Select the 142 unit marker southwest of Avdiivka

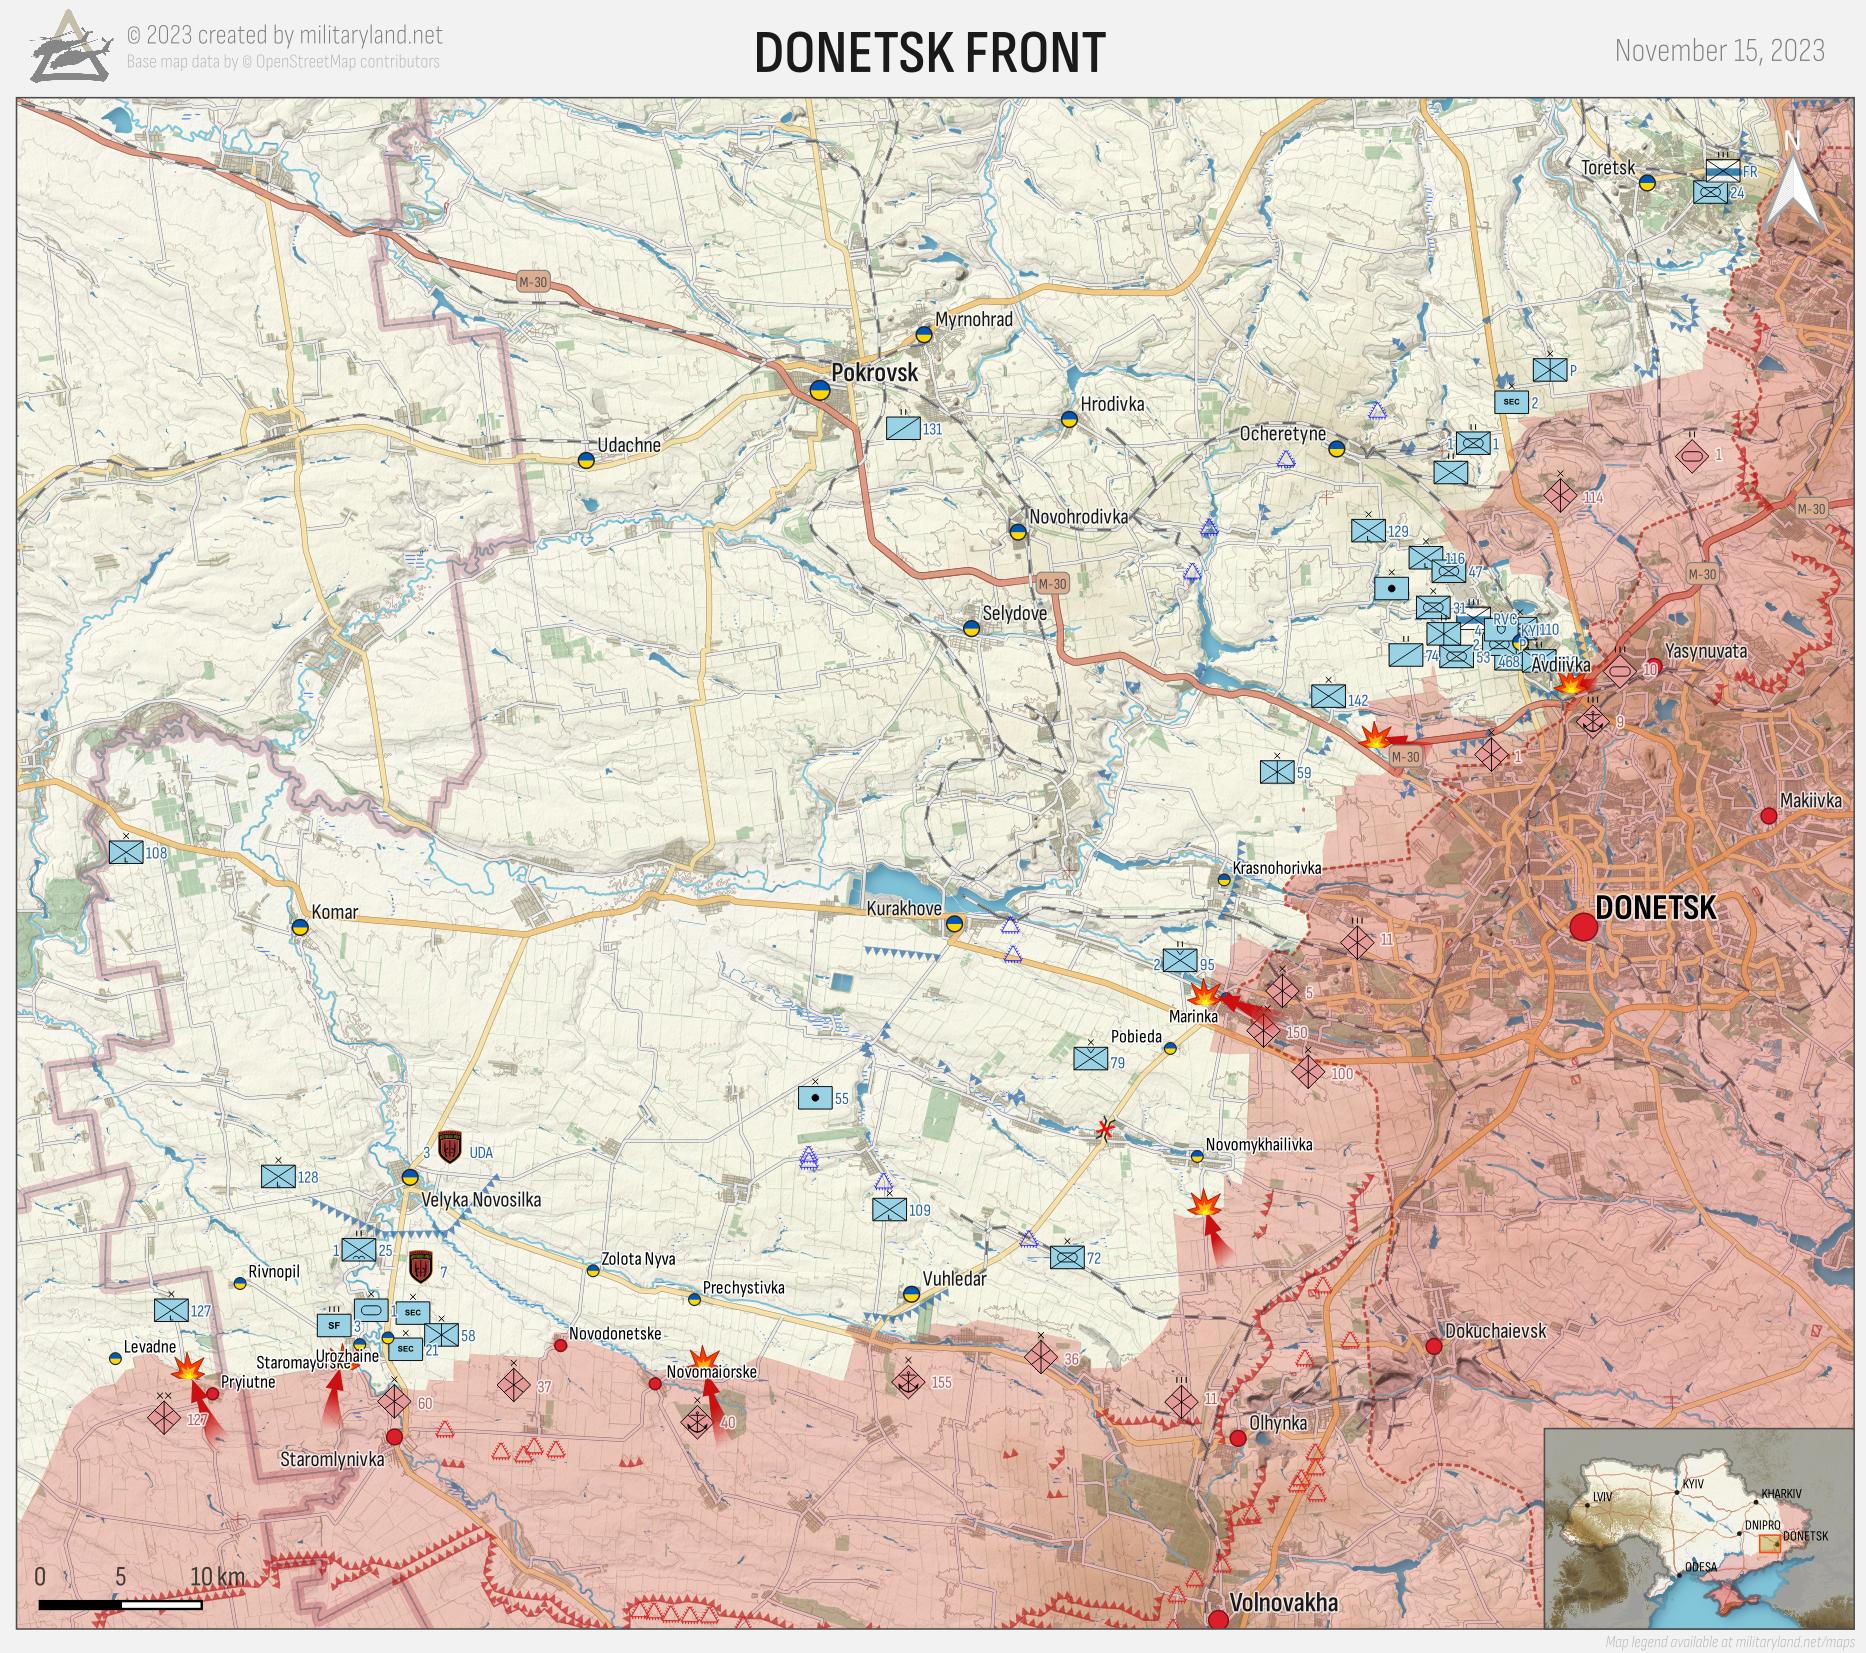(1328, 695)
